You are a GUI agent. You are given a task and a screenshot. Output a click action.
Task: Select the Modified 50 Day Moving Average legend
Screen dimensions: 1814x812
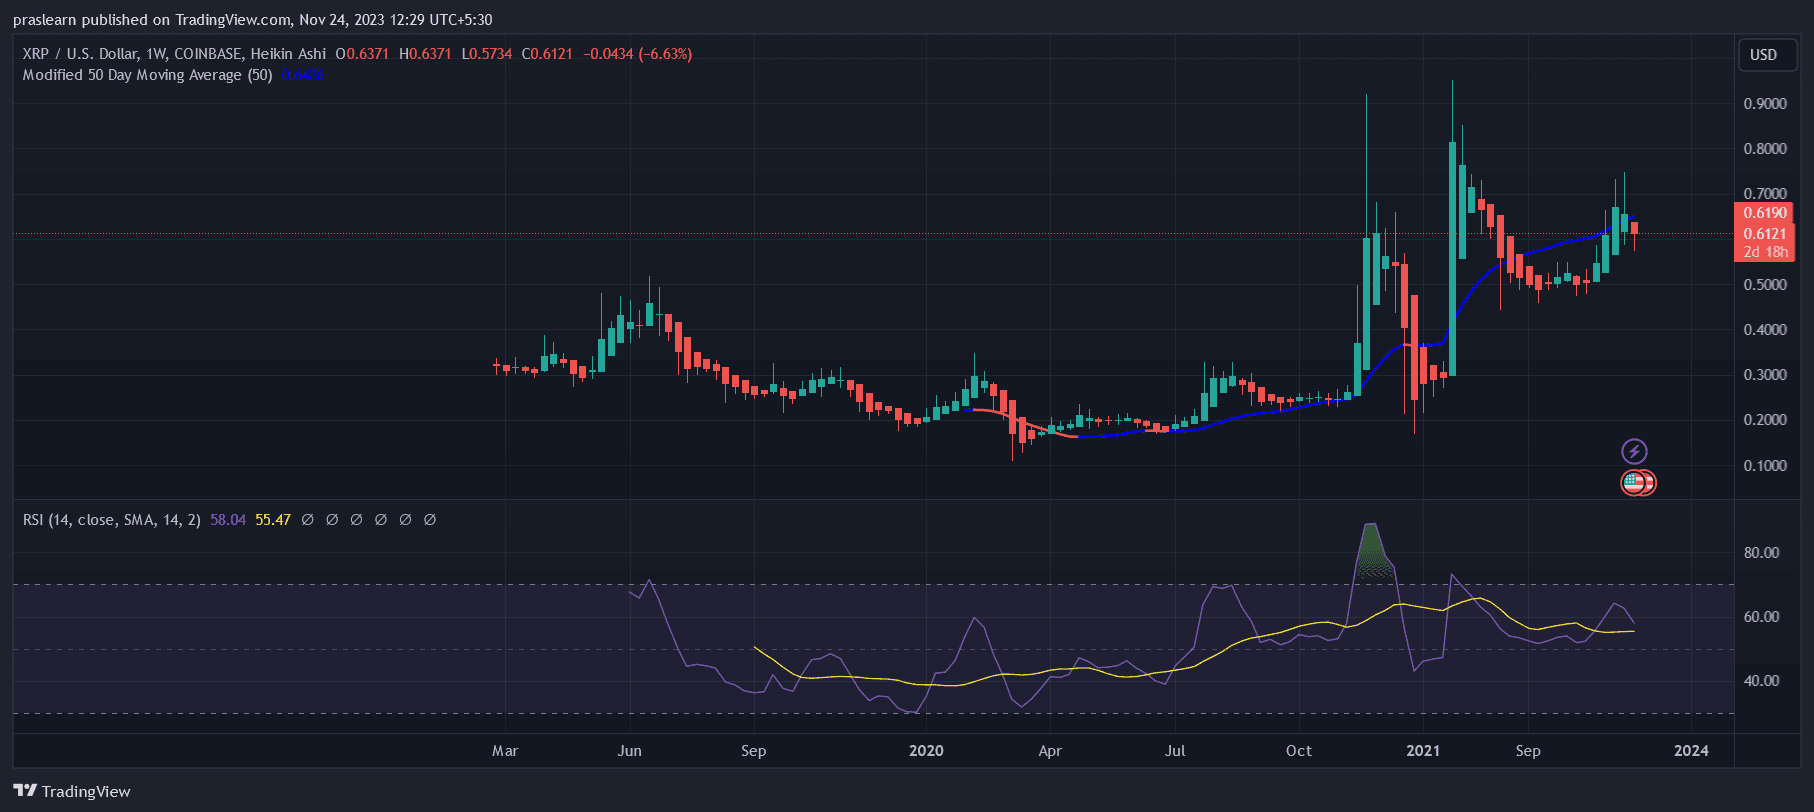[147, 75]
